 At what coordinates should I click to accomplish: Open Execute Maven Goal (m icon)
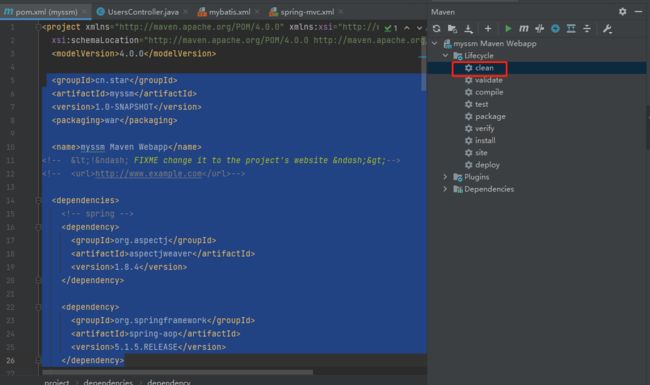[524, 29]
